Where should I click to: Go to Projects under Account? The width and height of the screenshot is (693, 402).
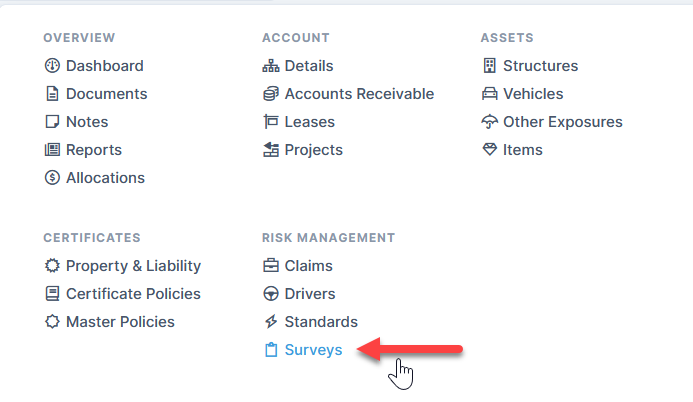tap(313, 150)
